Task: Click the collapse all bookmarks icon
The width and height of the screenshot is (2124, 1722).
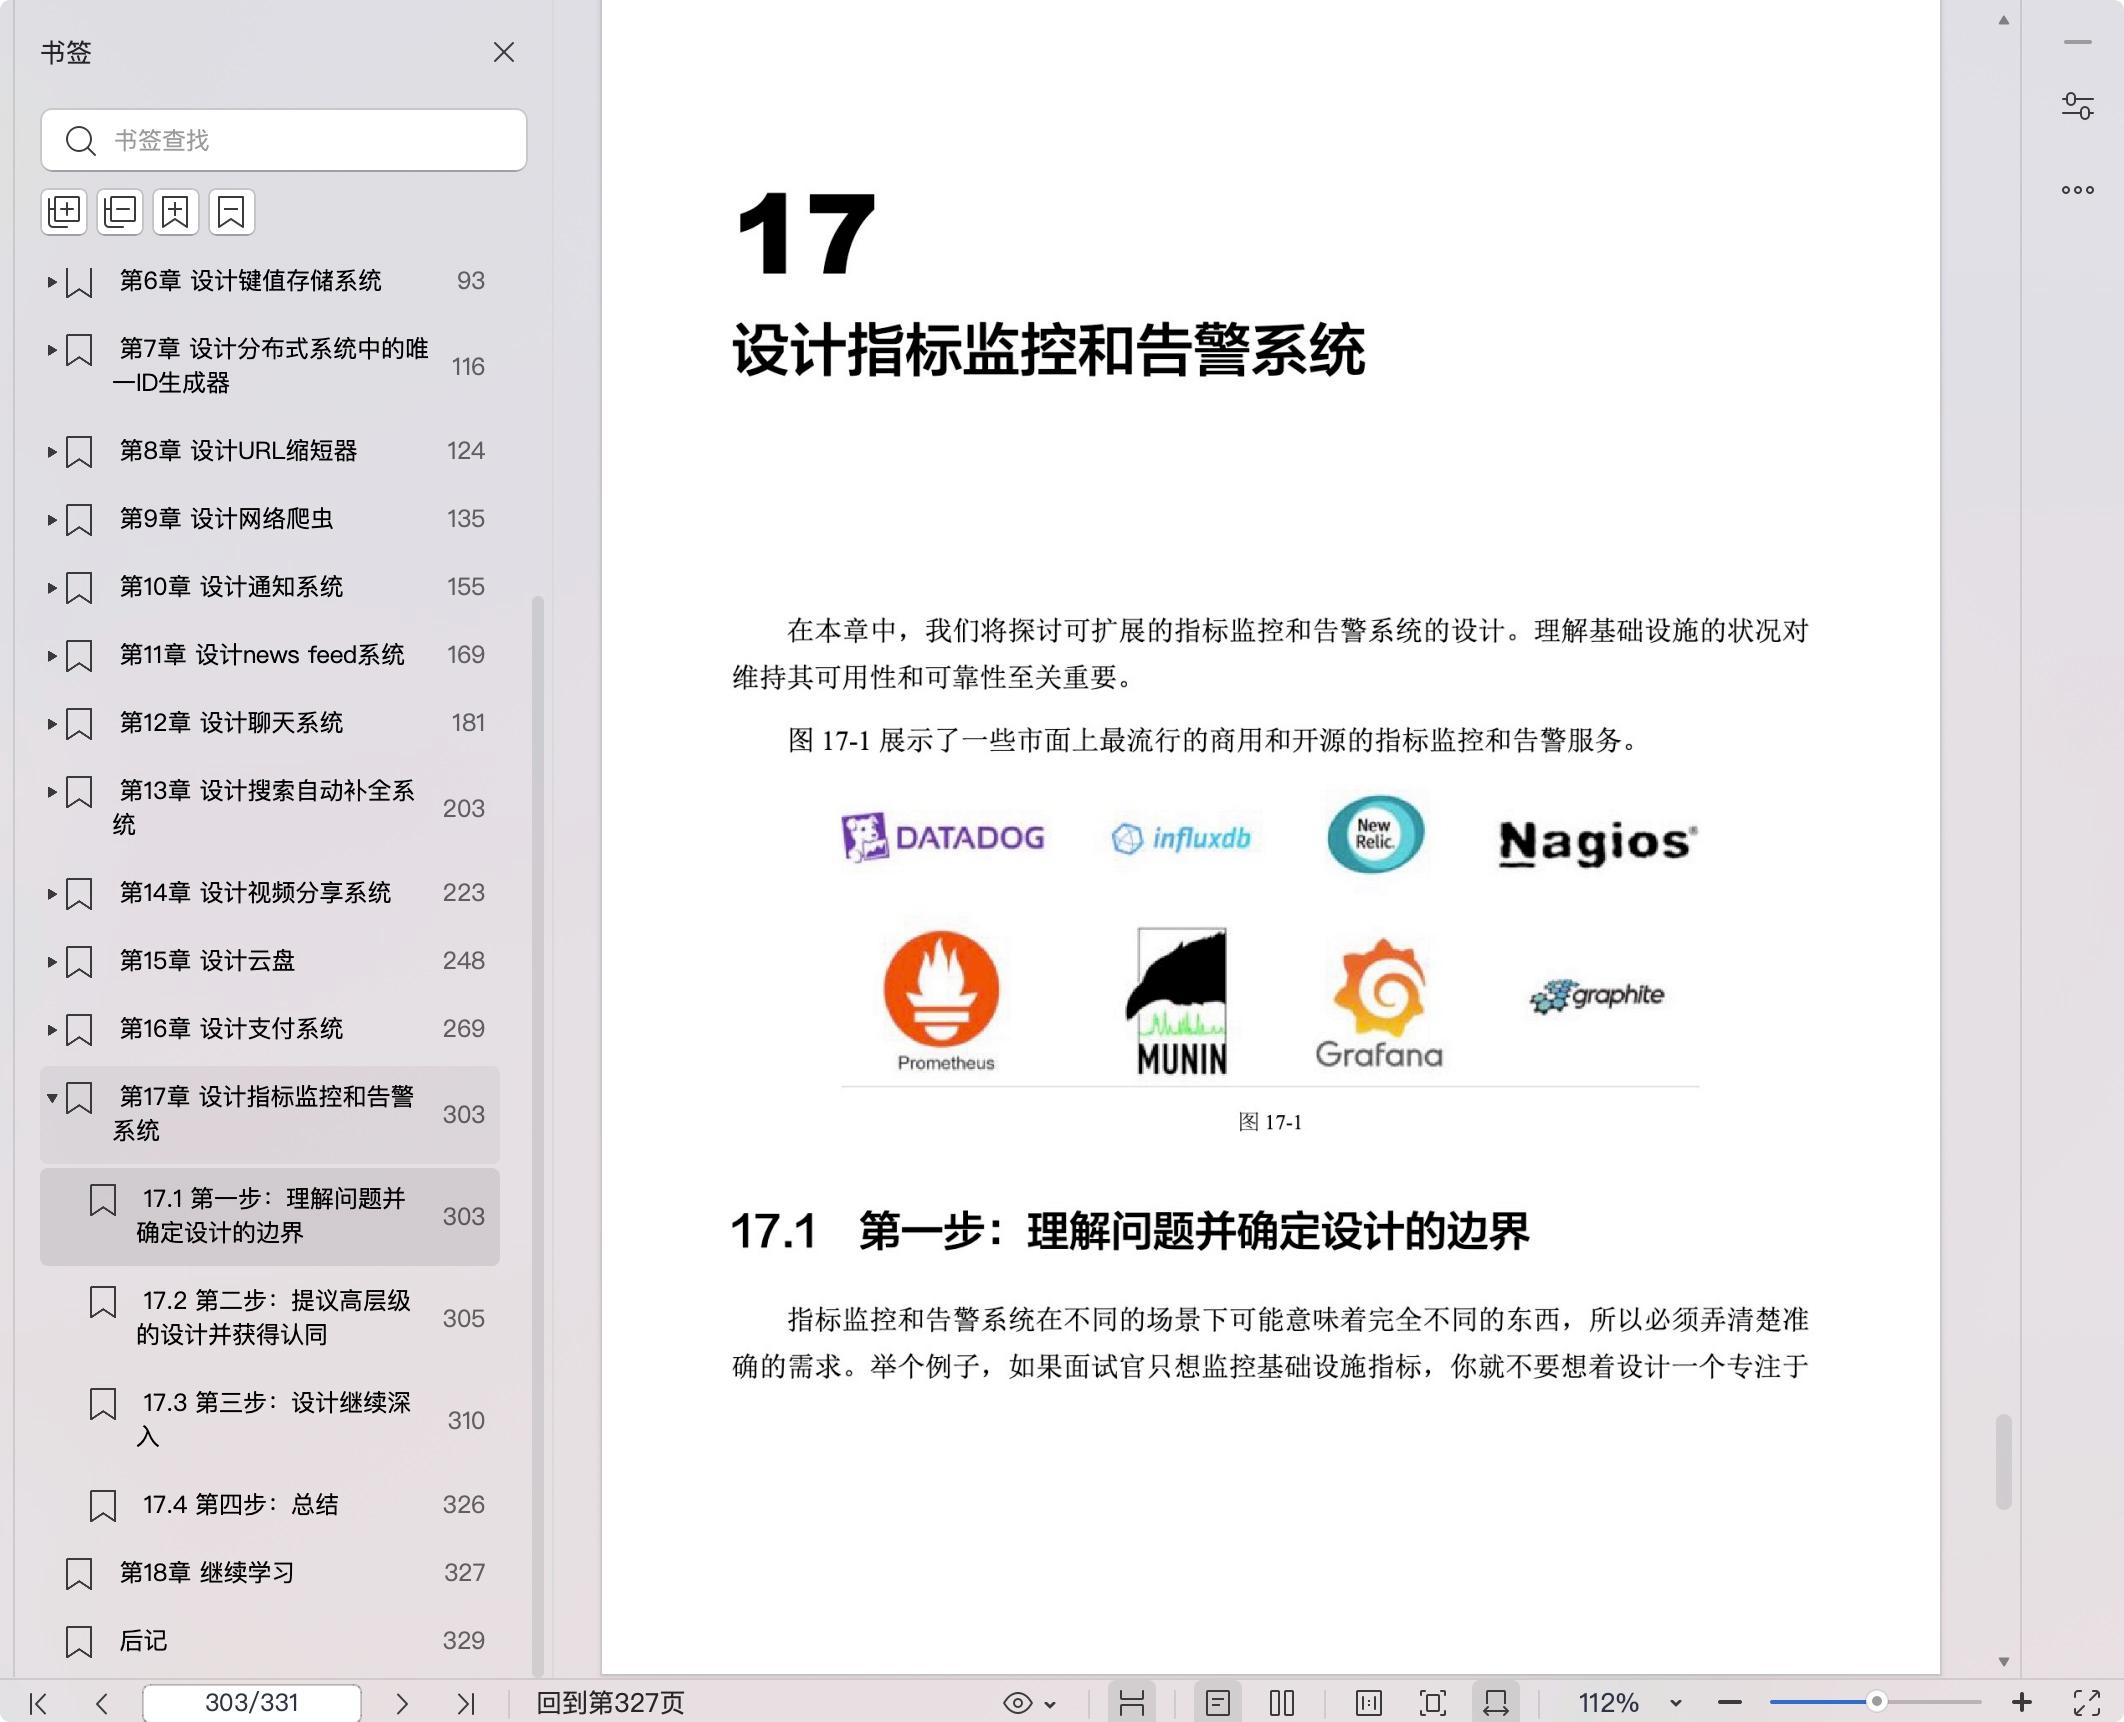Action: click(120, 212)
